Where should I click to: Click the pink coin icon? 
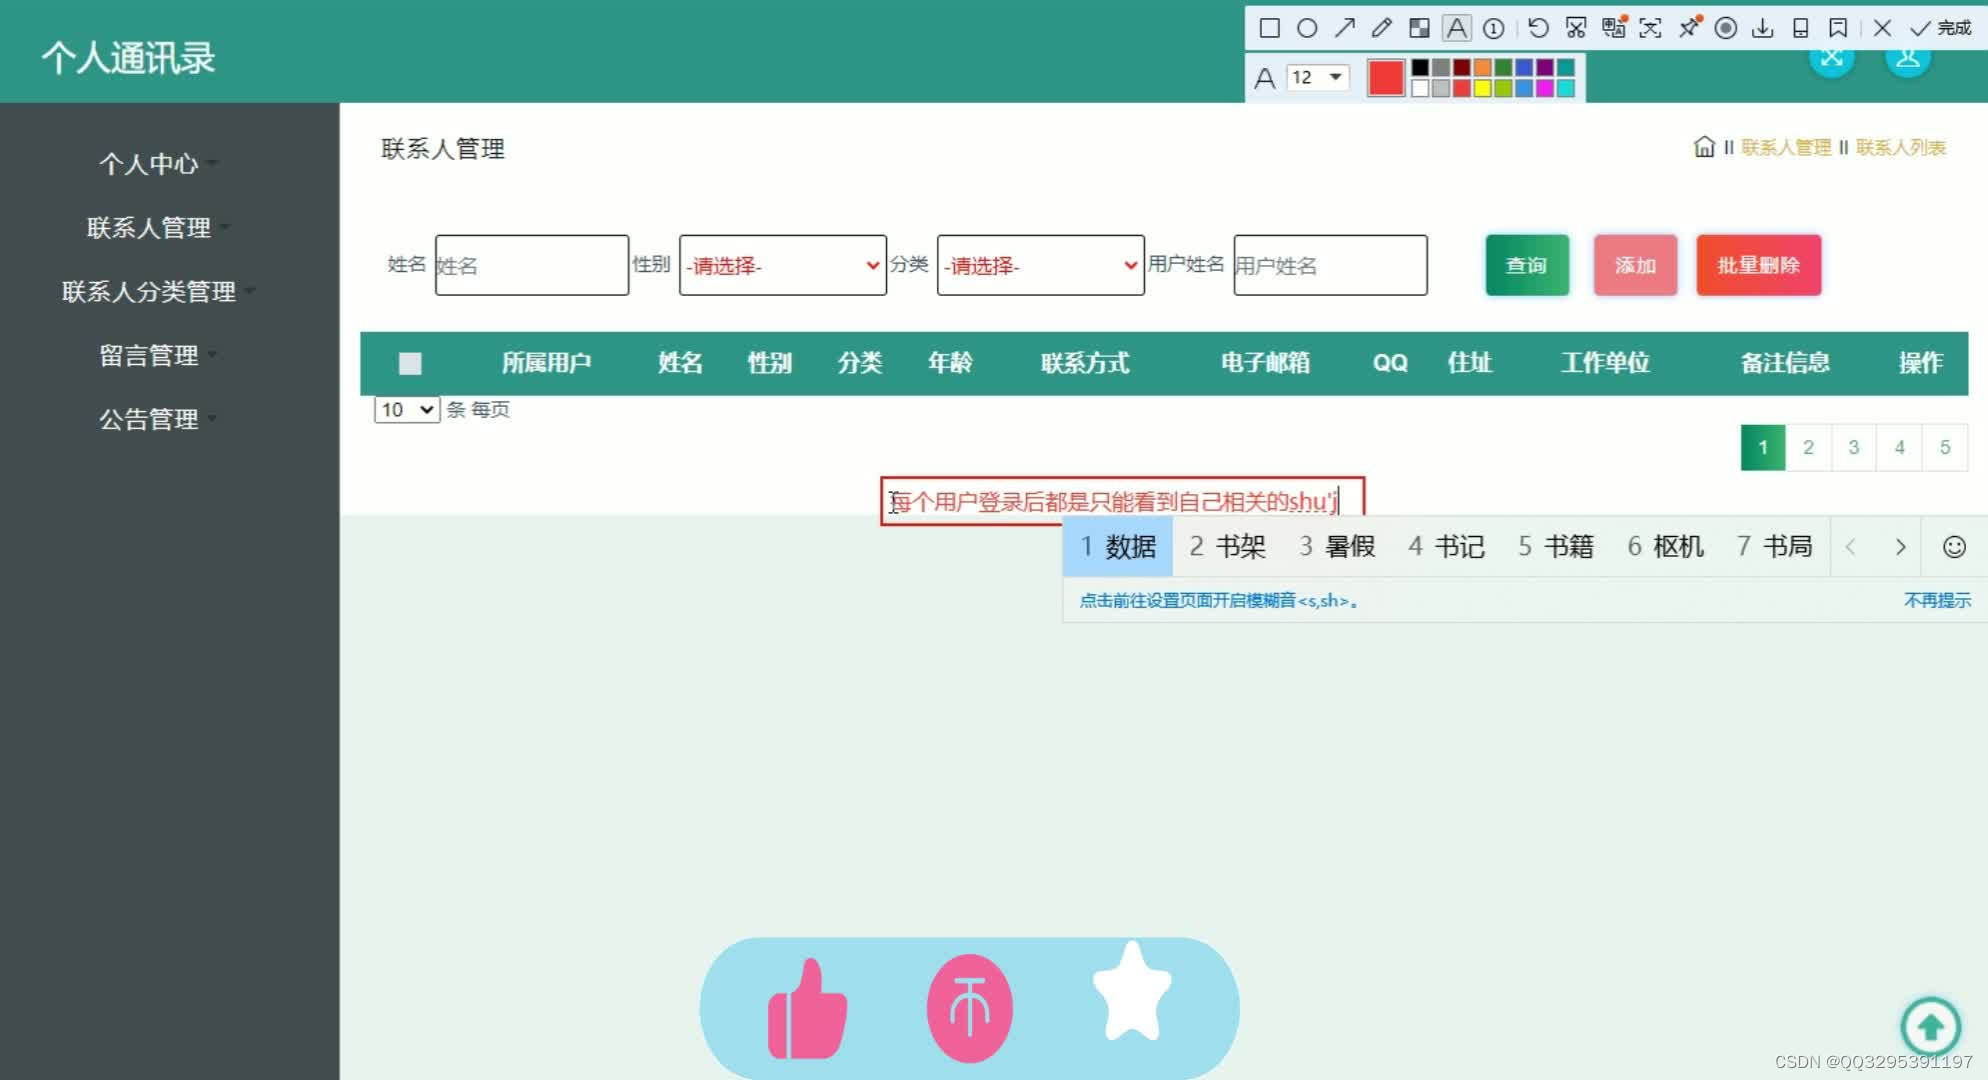pos(969,1008)
